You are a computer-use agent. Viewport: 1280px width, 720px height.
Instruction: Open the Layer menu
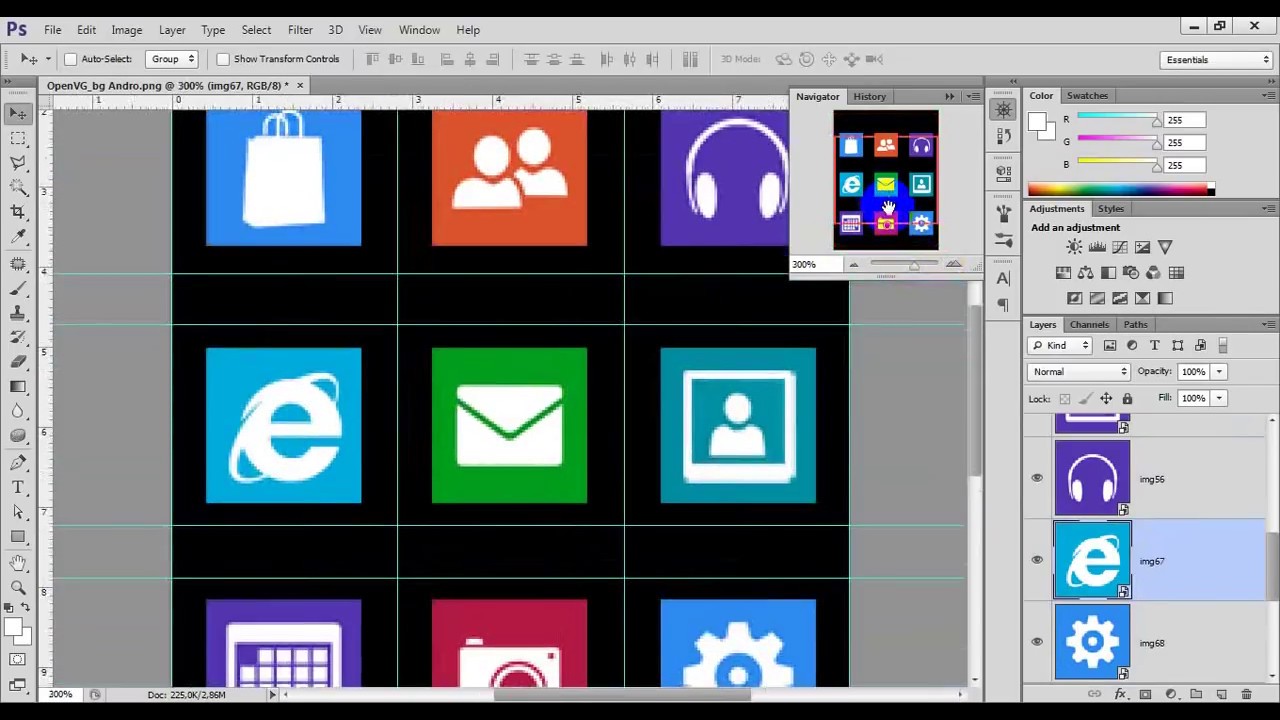[172, 30]
